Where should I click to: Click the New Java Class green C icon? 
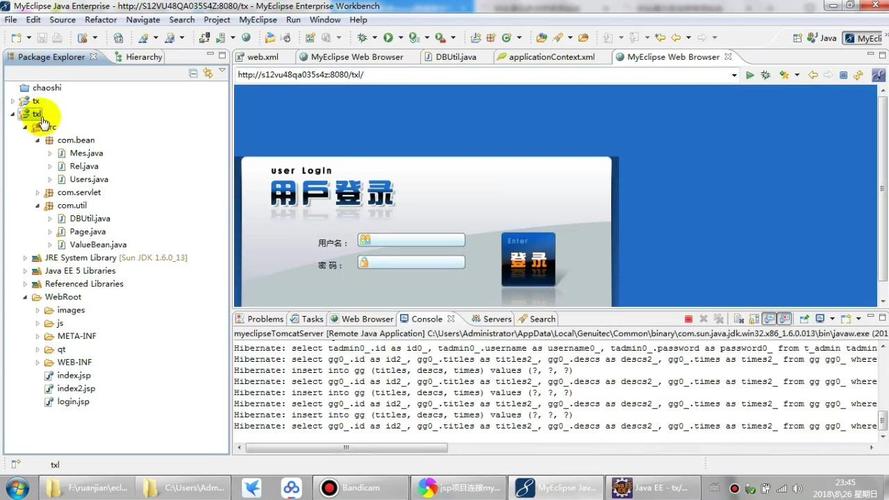[x=506, y=38]
